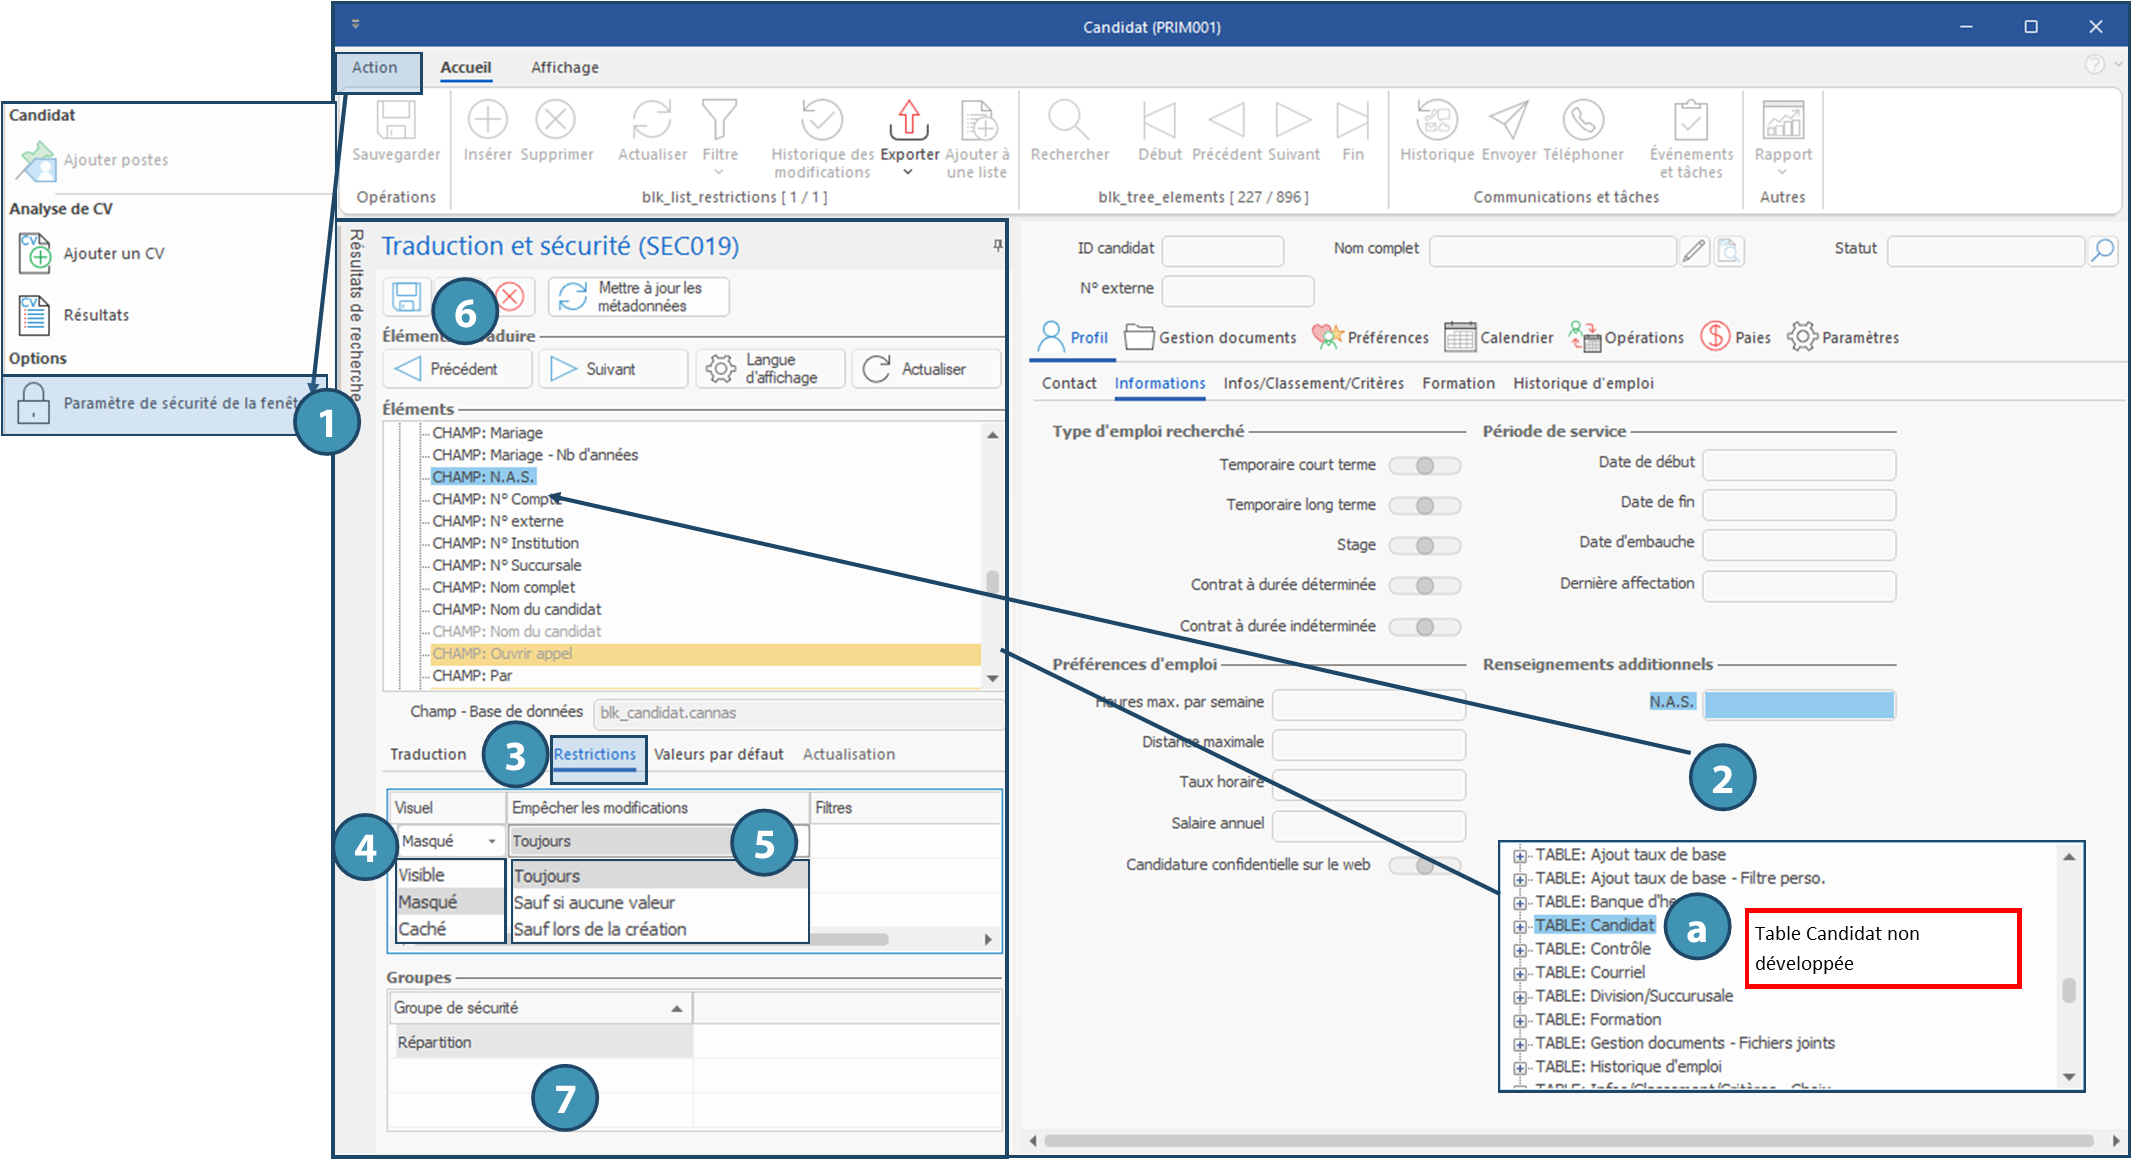The width and height of the screenshot is (2132, 1160).
Task: Enable the Stage toggle
Action: (1425, 546)
